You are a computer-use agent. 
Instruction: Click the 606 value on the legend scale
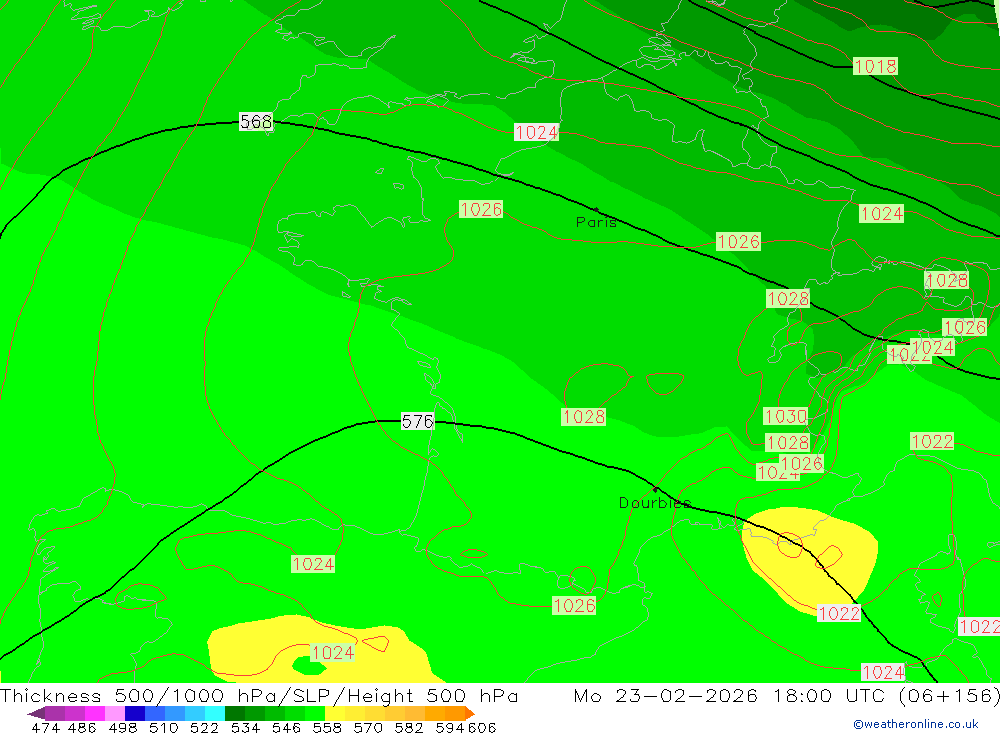[482, 727]
